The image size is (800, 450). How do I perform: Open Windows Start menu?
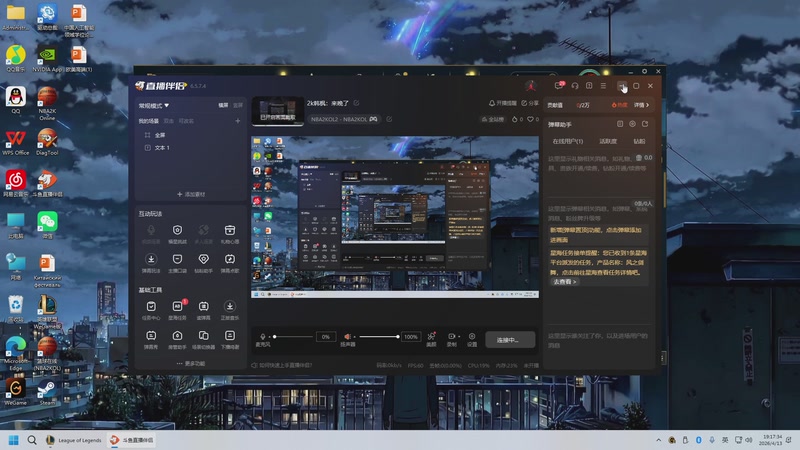[14, 440]
